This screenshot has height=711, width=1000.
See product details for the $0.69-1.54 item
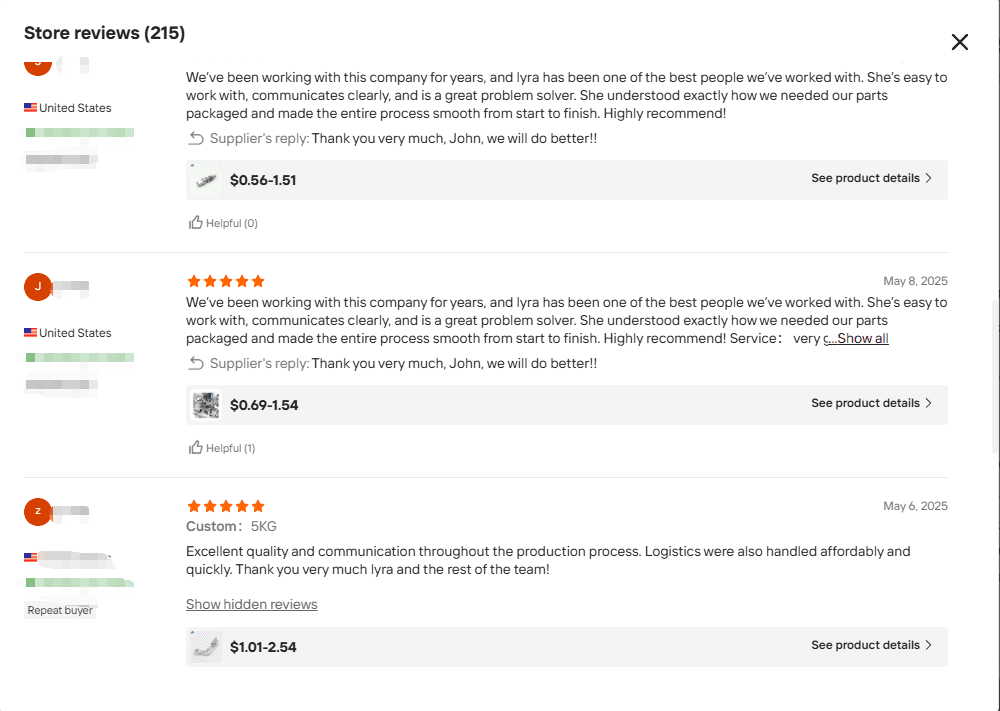point(871,403)
